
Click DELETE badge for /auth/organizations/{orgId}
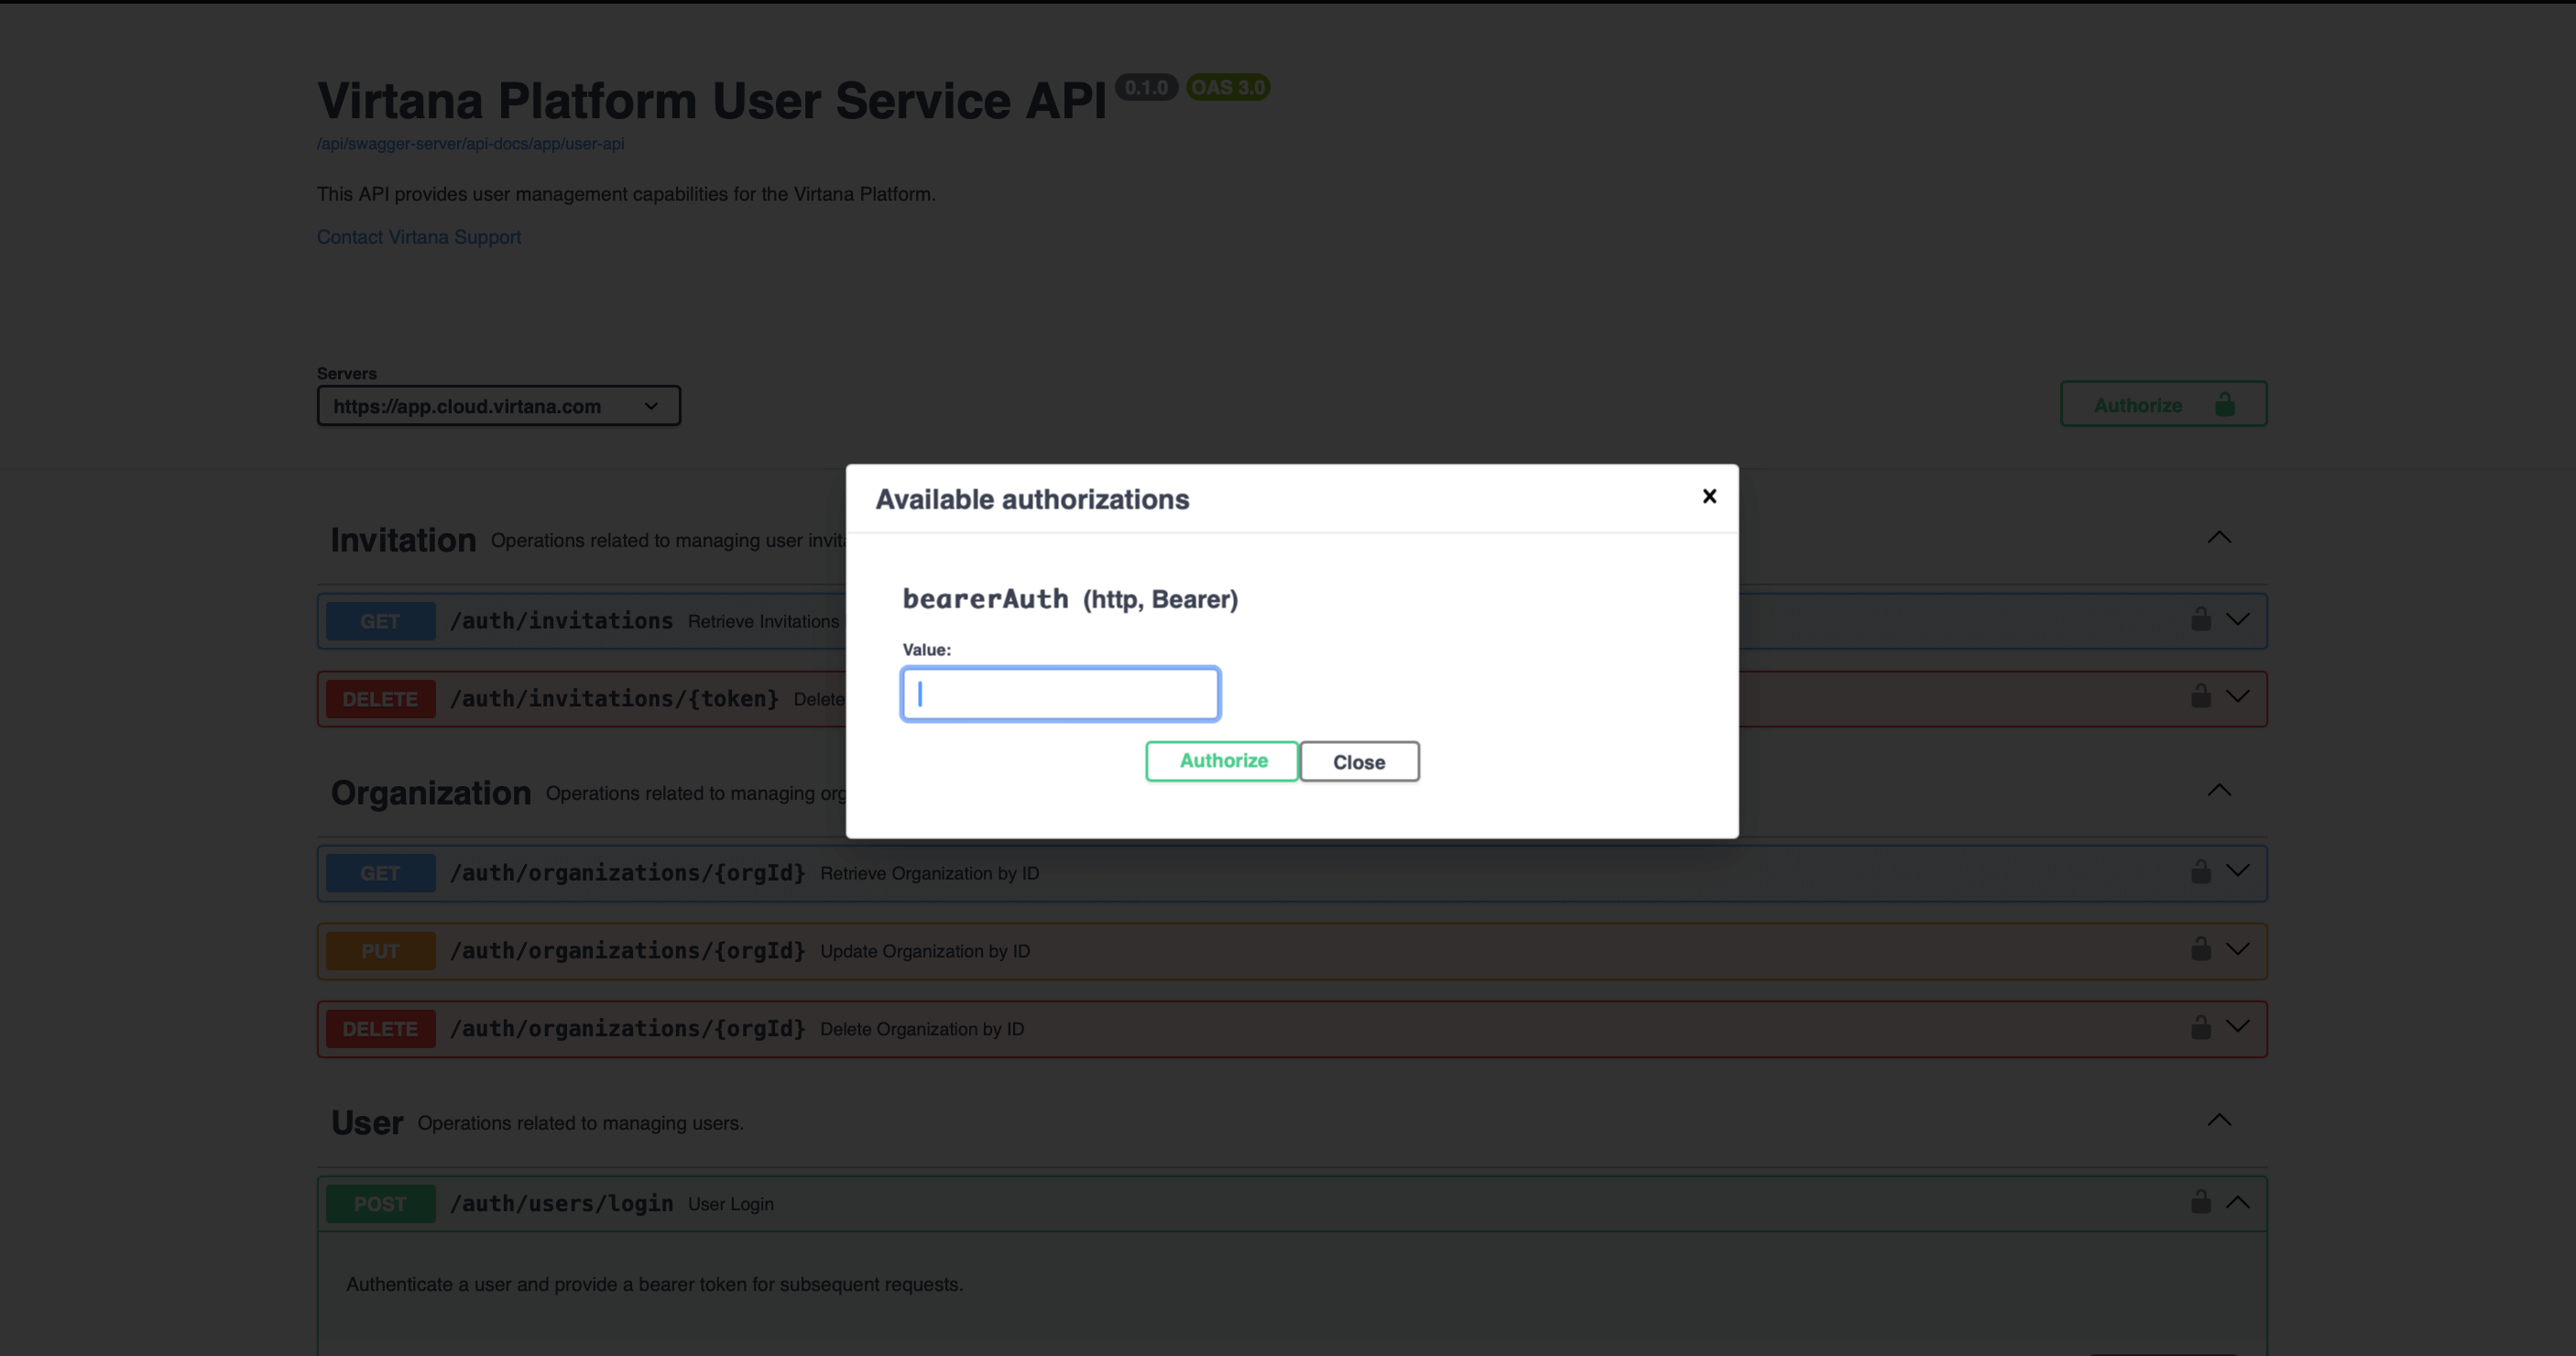[380, 1029]
